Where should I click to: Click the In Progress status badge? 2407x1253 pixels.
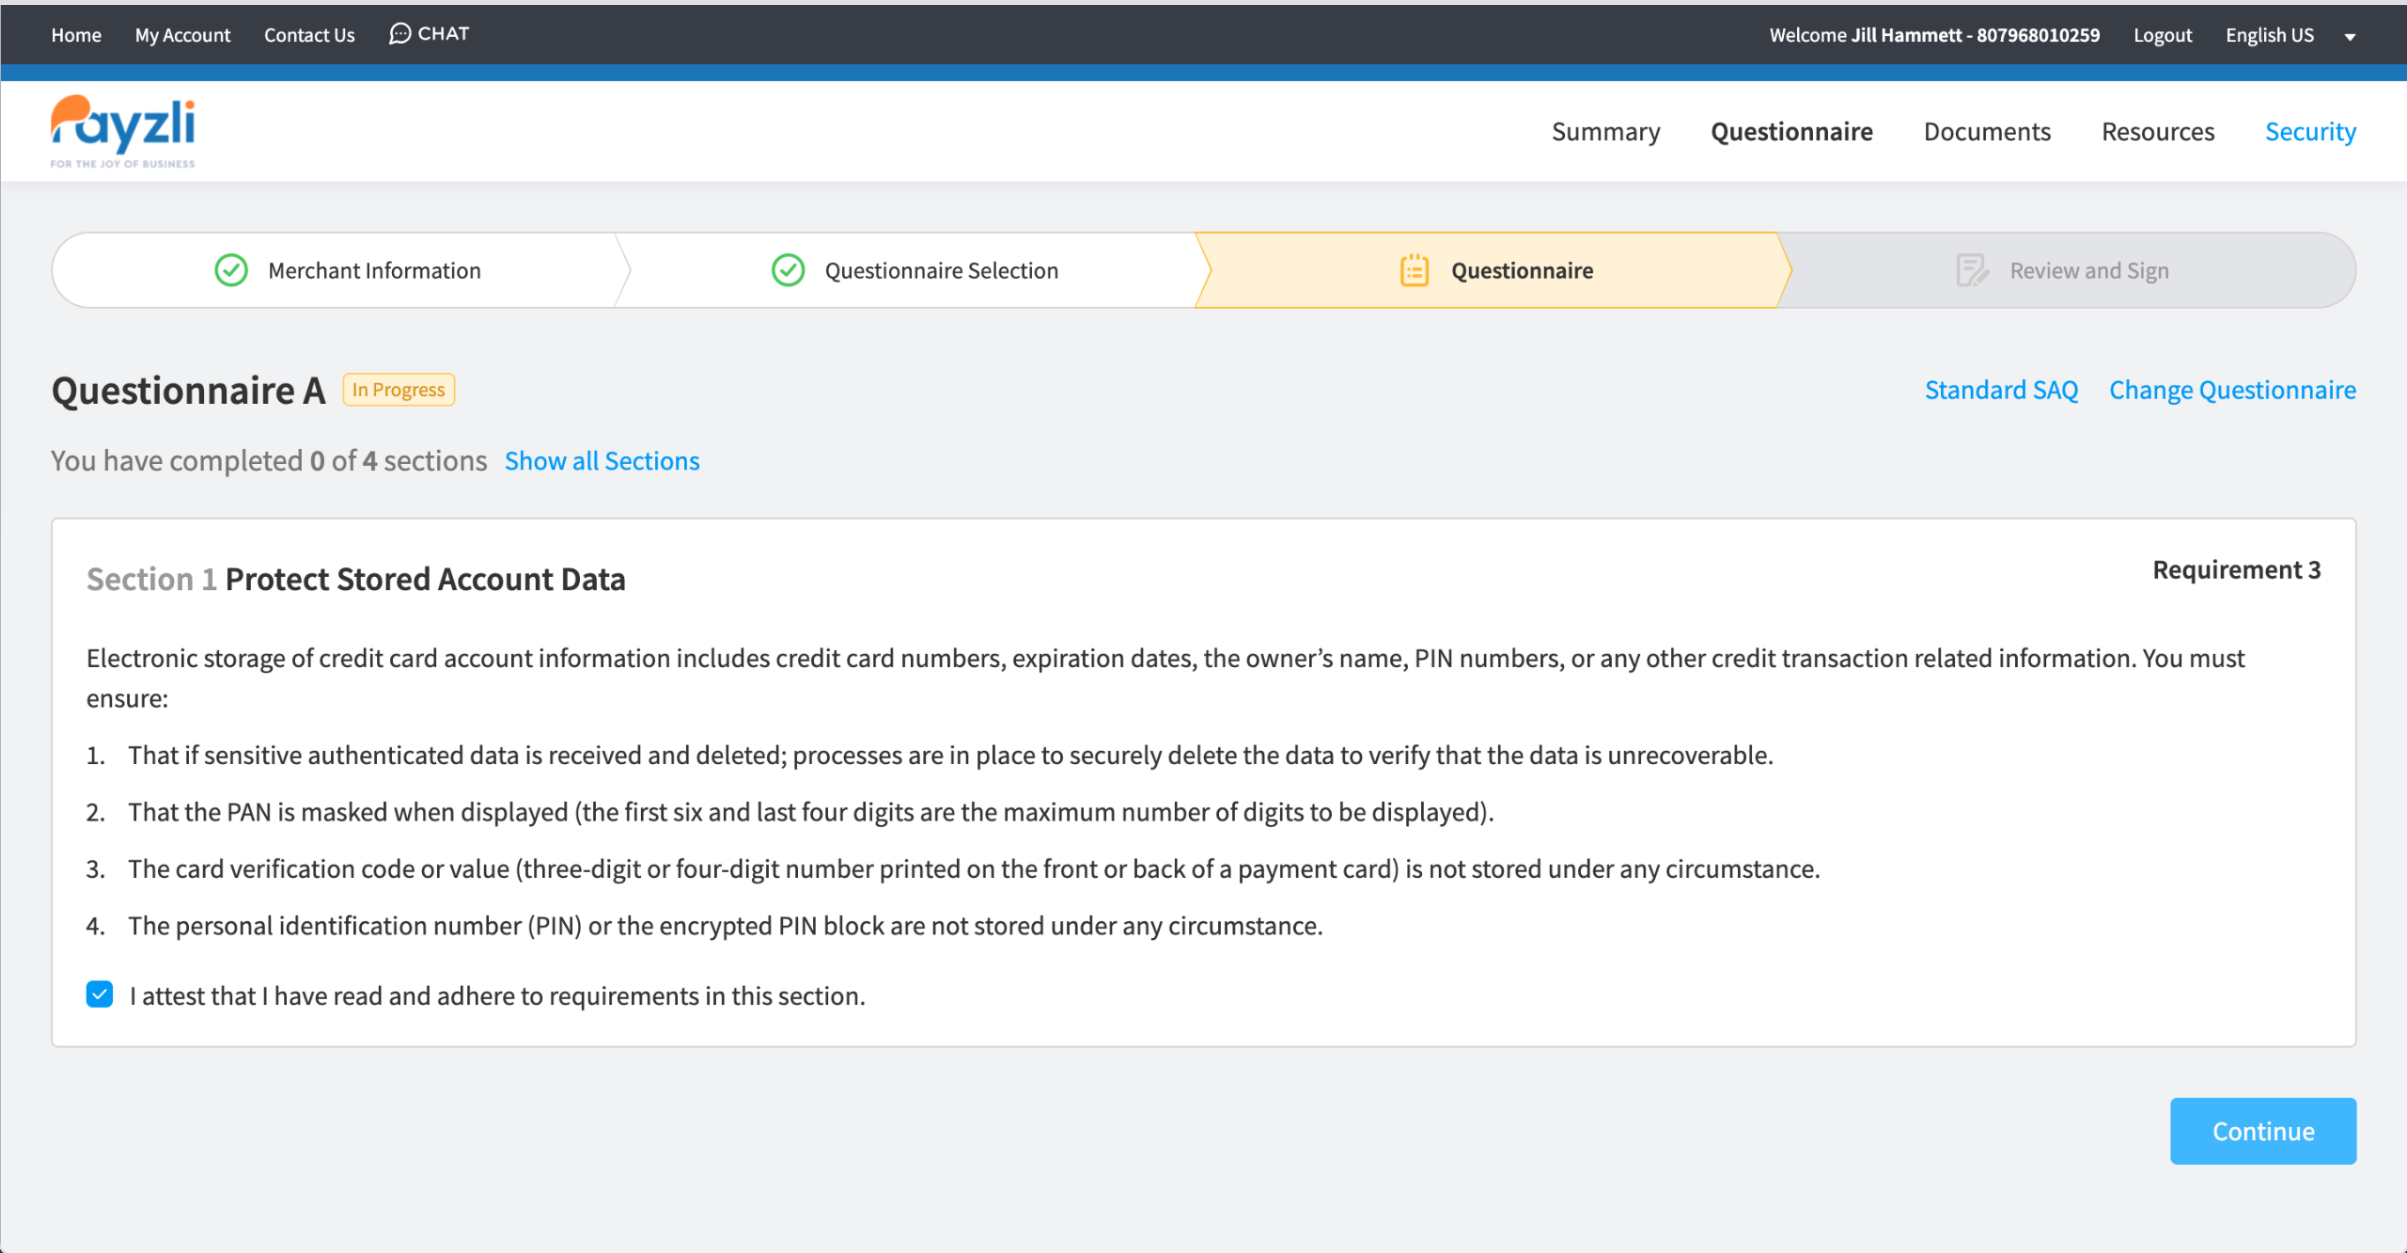click(x=398, y=390)
